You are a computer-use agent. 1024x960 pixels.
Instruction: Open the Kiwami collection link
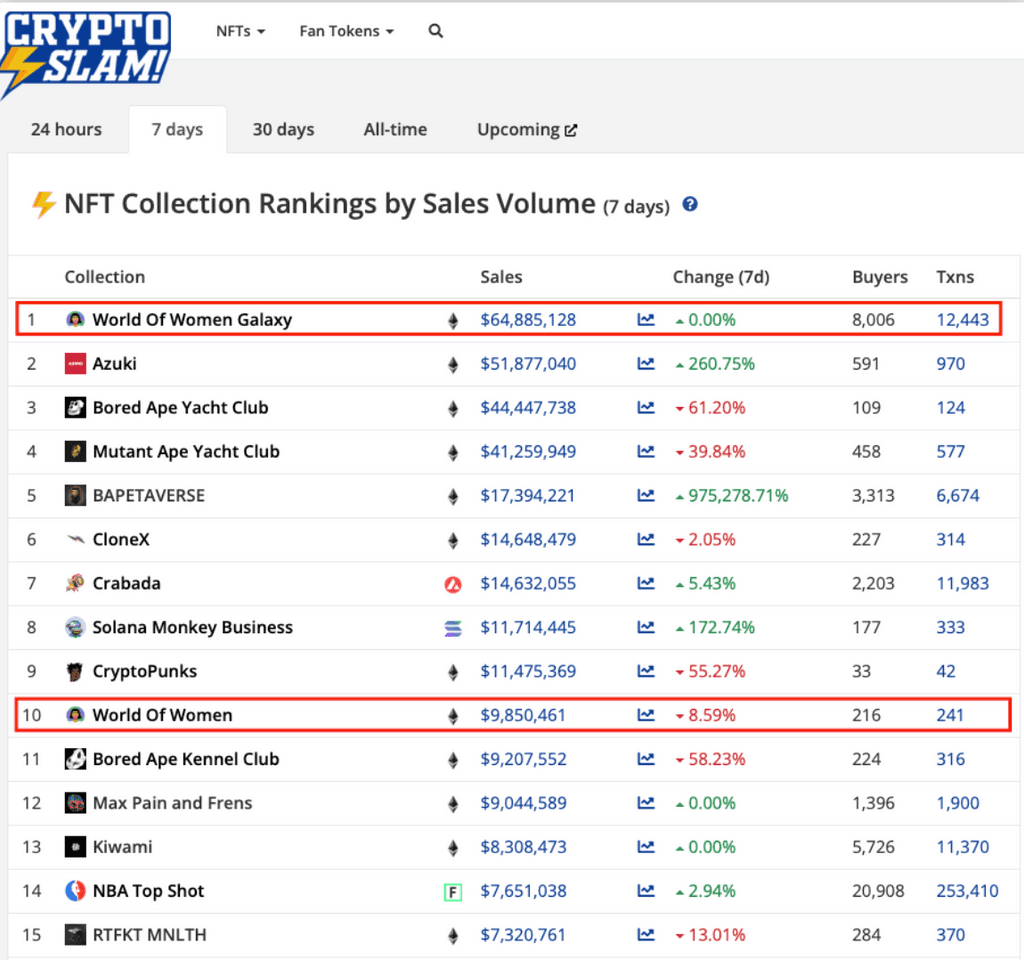tap(122, 847)
